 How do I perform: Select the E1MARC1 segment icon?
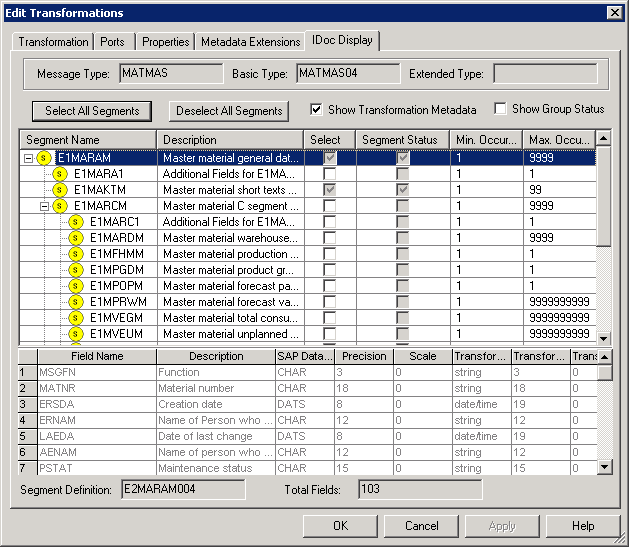pos(76,222)
